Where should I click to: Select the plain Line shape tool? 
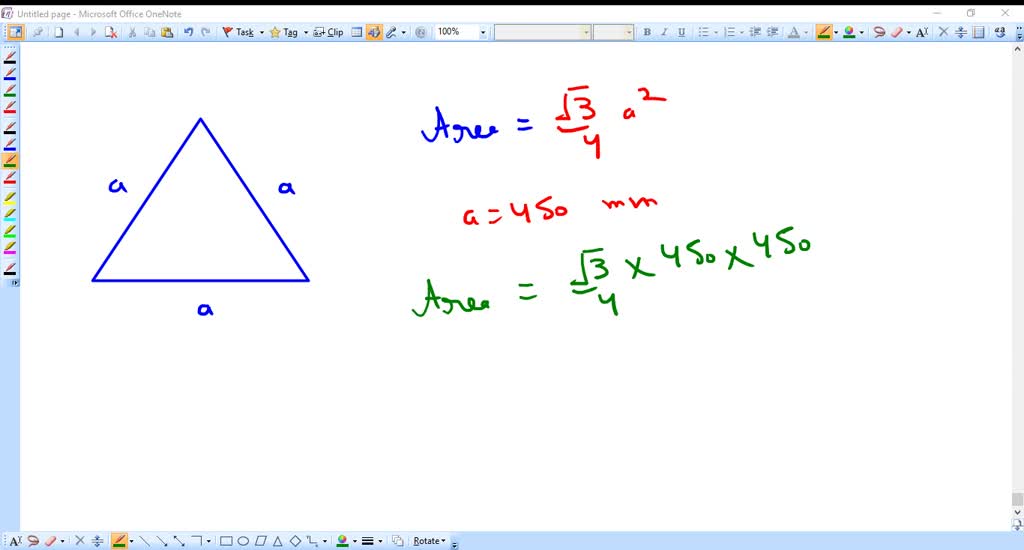pos(144,541)
